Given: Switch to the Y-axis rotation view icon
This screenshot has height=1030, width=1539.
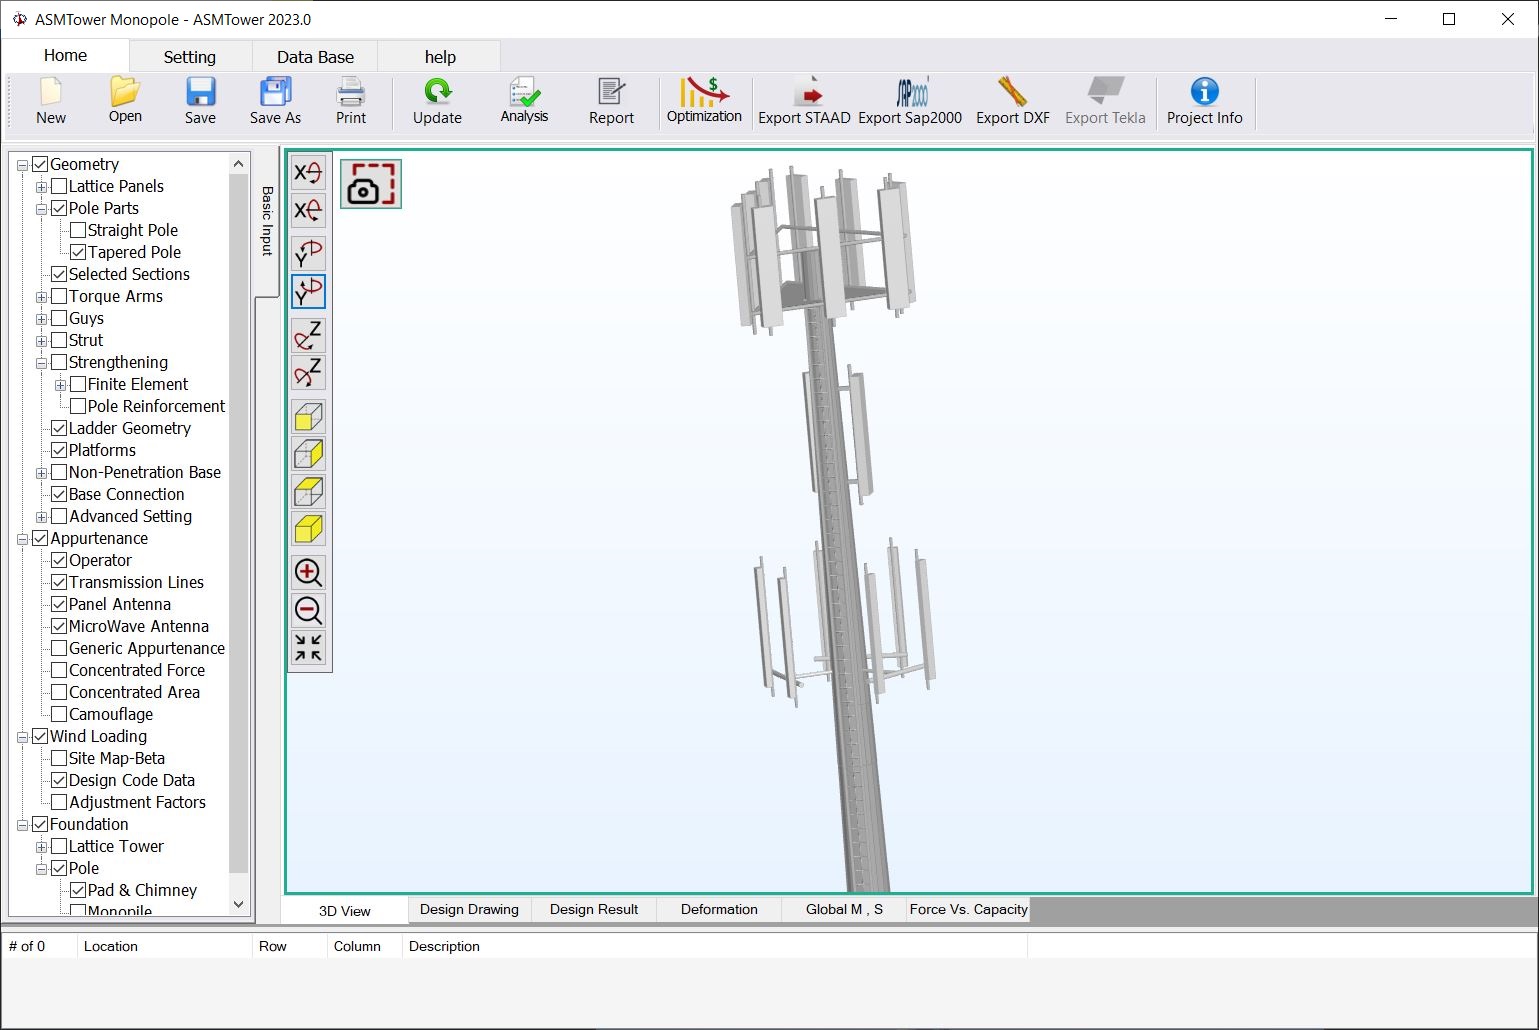Looking at the screenshot, I should (x=308, y=252).
